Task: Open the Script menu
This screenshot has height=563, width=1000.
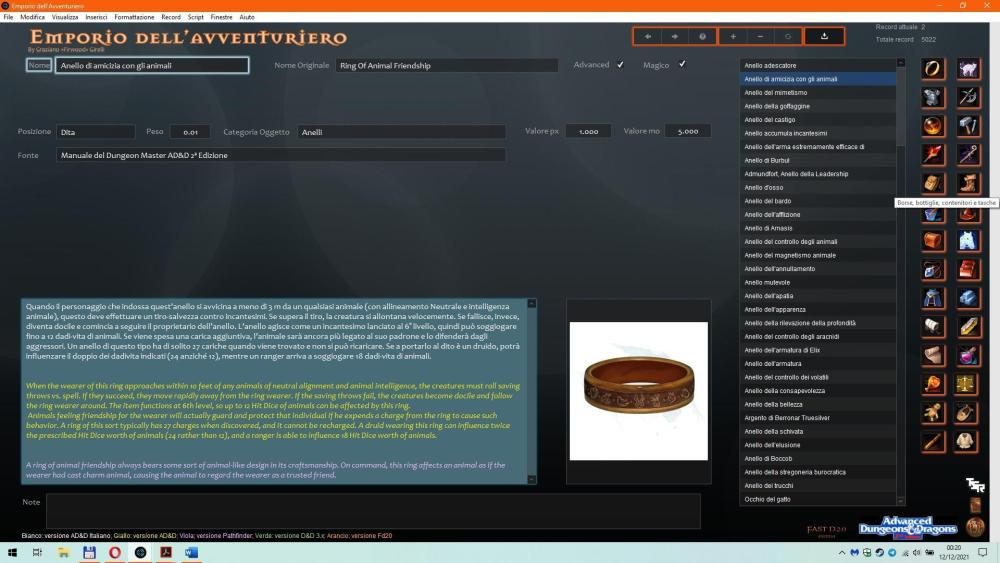Action: click(196, 17)
